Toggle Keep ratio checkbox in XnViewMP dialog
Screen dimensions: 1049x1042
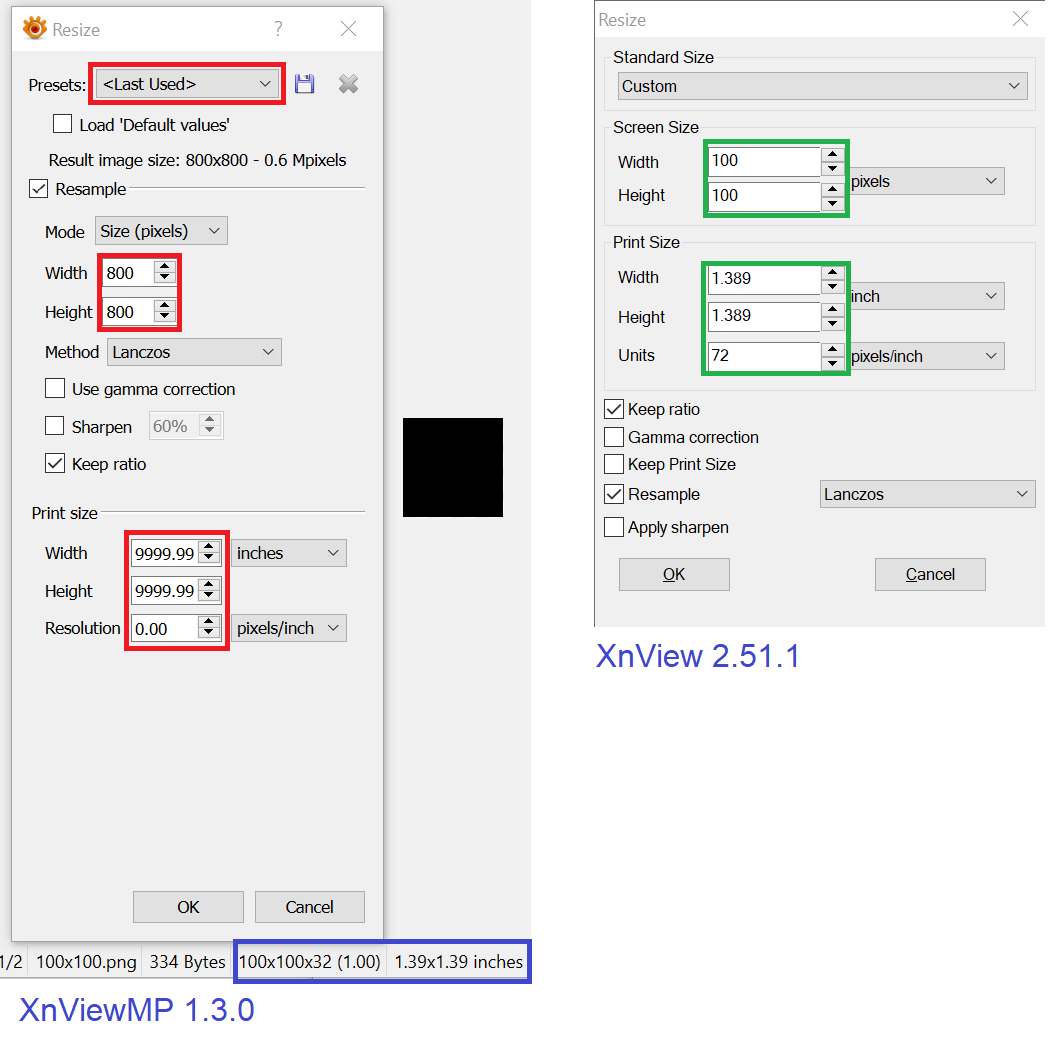(x=55, y=463)
